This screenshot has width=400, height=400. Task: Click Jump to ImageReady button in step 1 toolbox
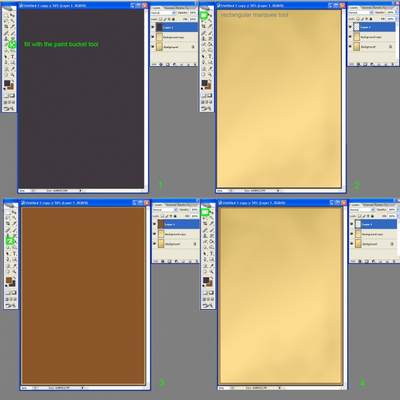(9, 108)
